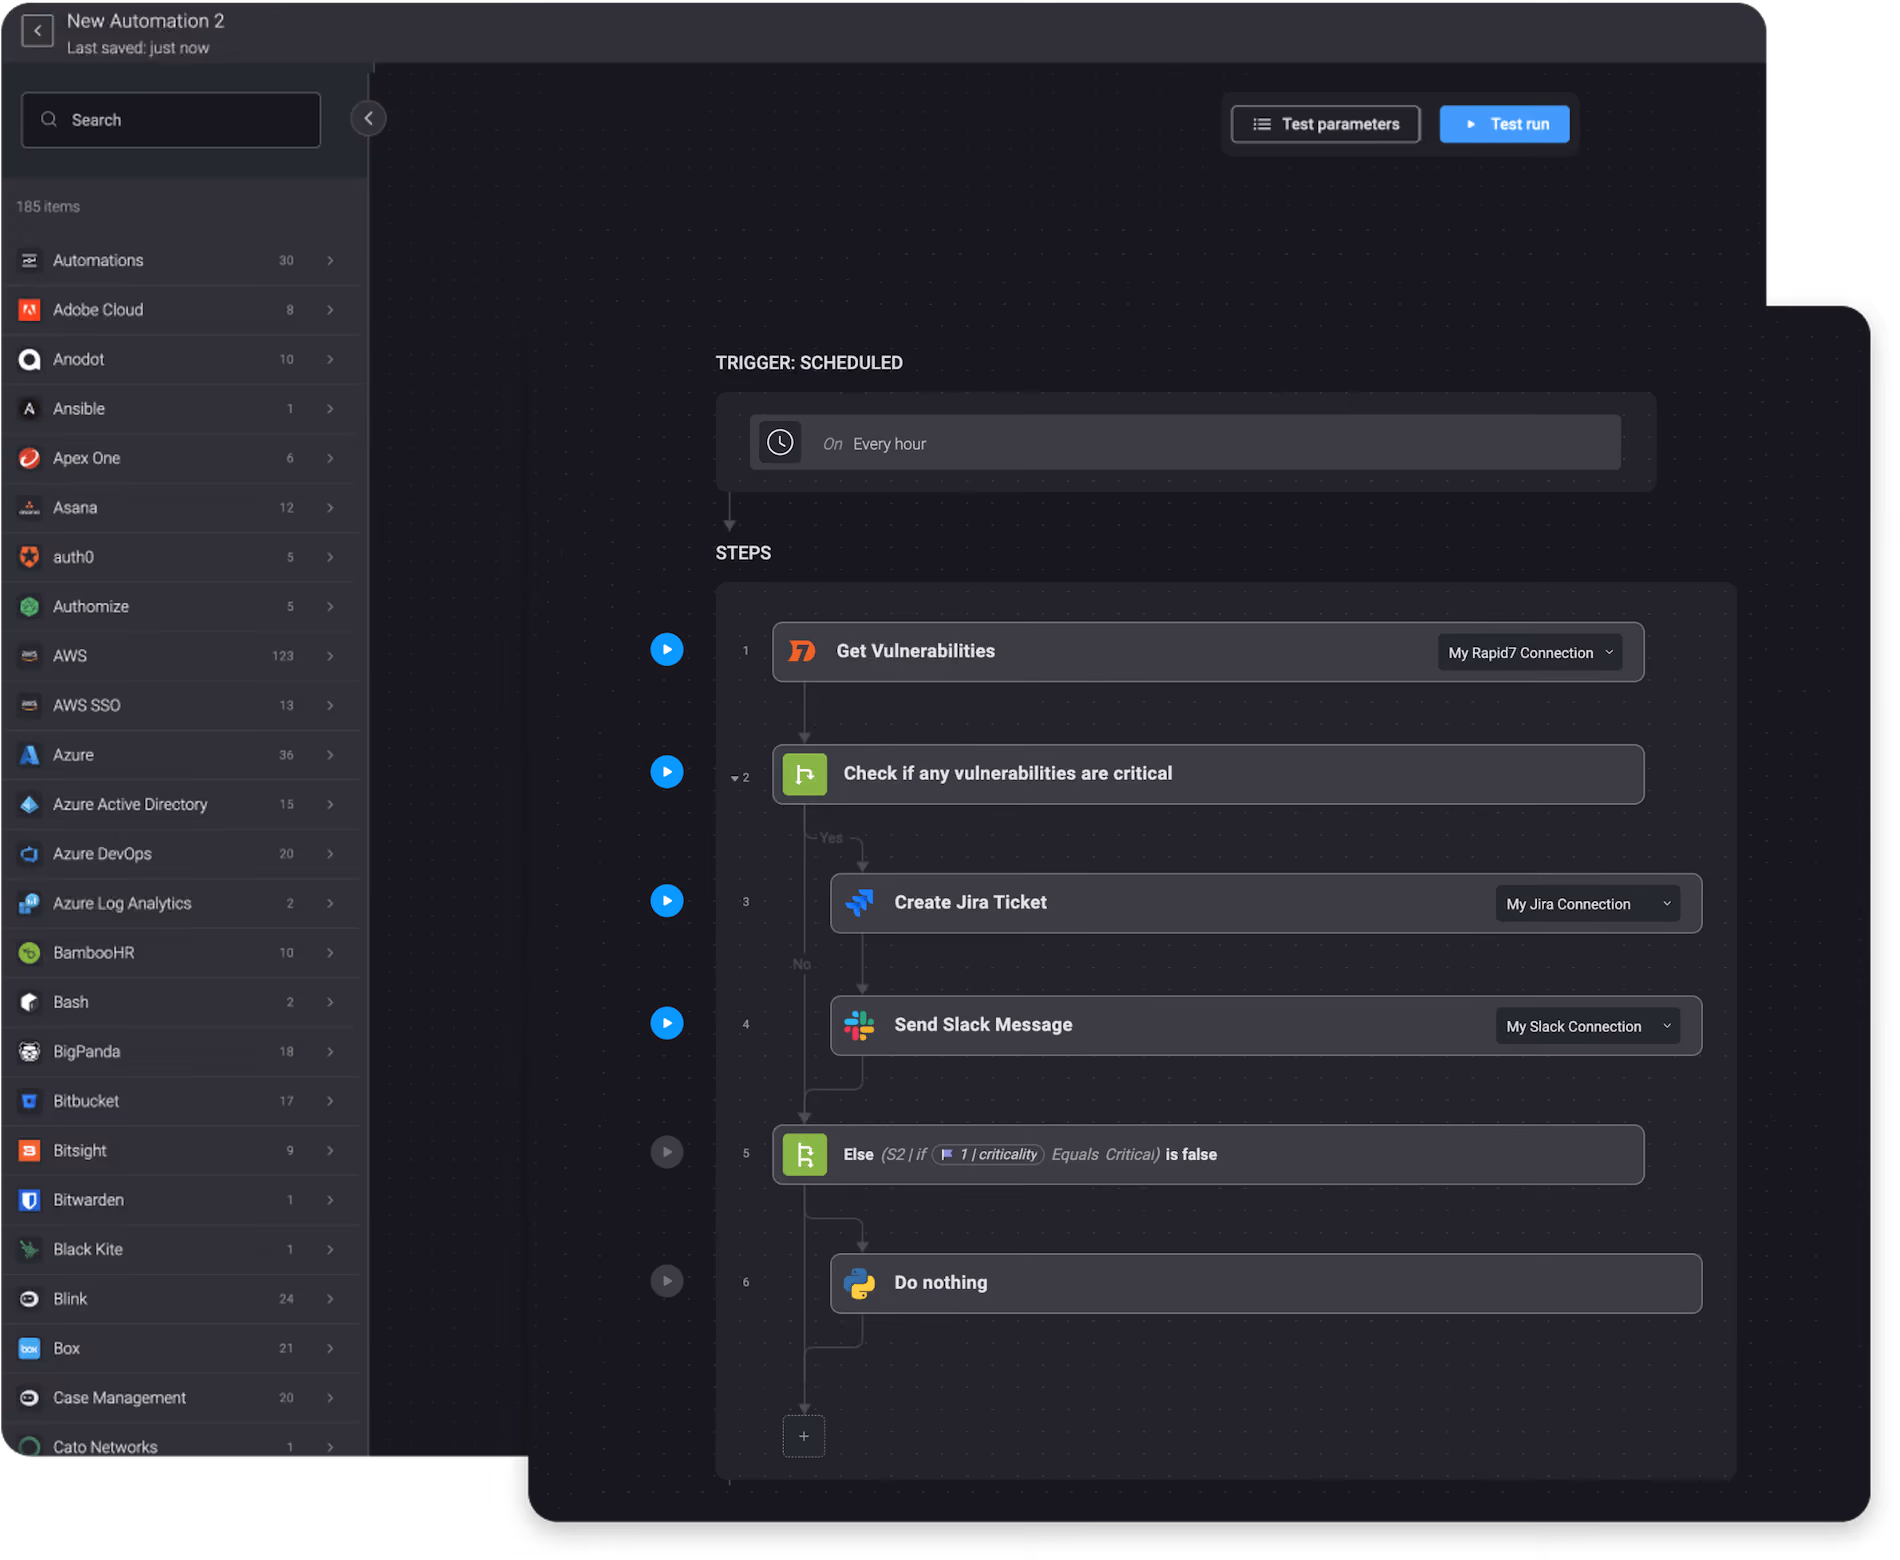The height and width of the screenshot is (1560, 1900).
Task: Click the 1 | criticality variable chip
Action: (x=988, y=1155)
